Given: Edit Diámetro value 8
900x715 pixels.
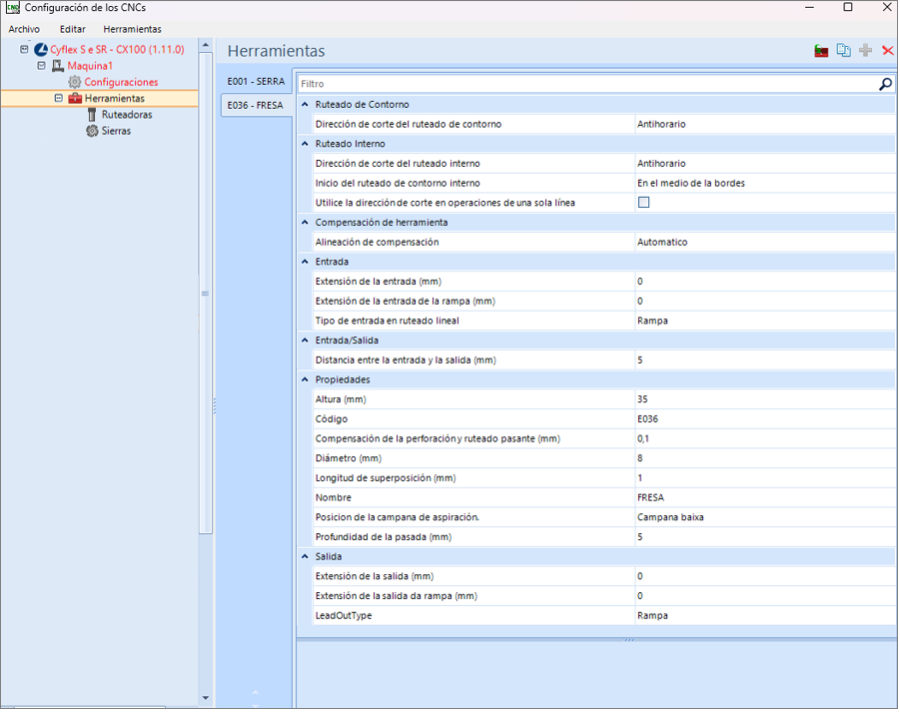Looking at the screenshot, I should point(765,458).
